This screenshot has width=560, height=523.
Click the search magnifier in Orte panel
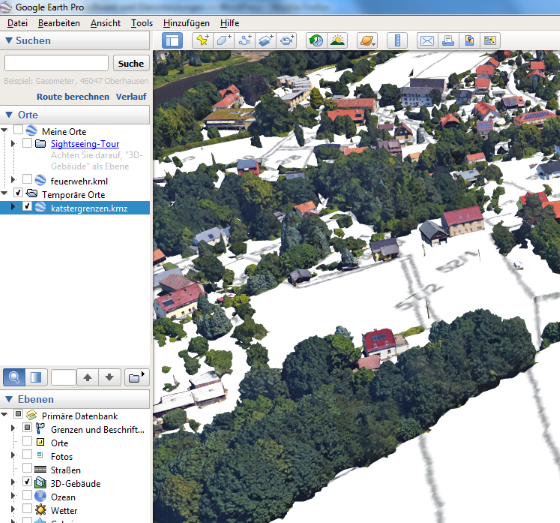point(14,377)
